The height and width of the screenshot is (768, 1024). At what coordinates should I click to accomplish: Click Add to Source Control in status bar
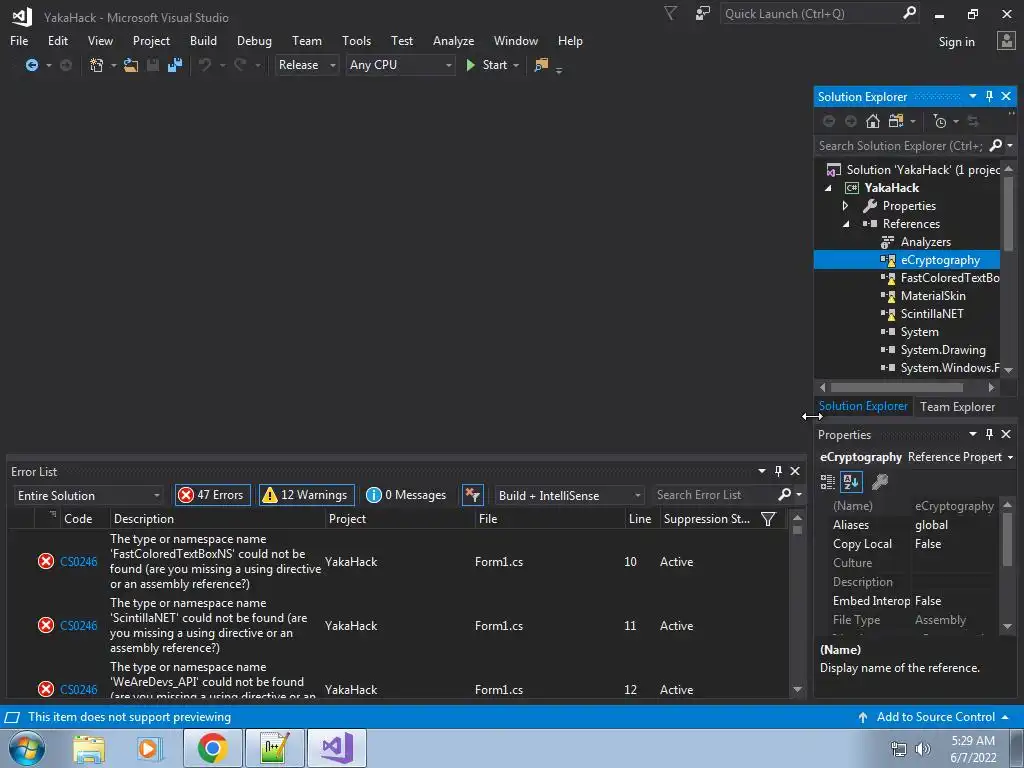[935, 717]
